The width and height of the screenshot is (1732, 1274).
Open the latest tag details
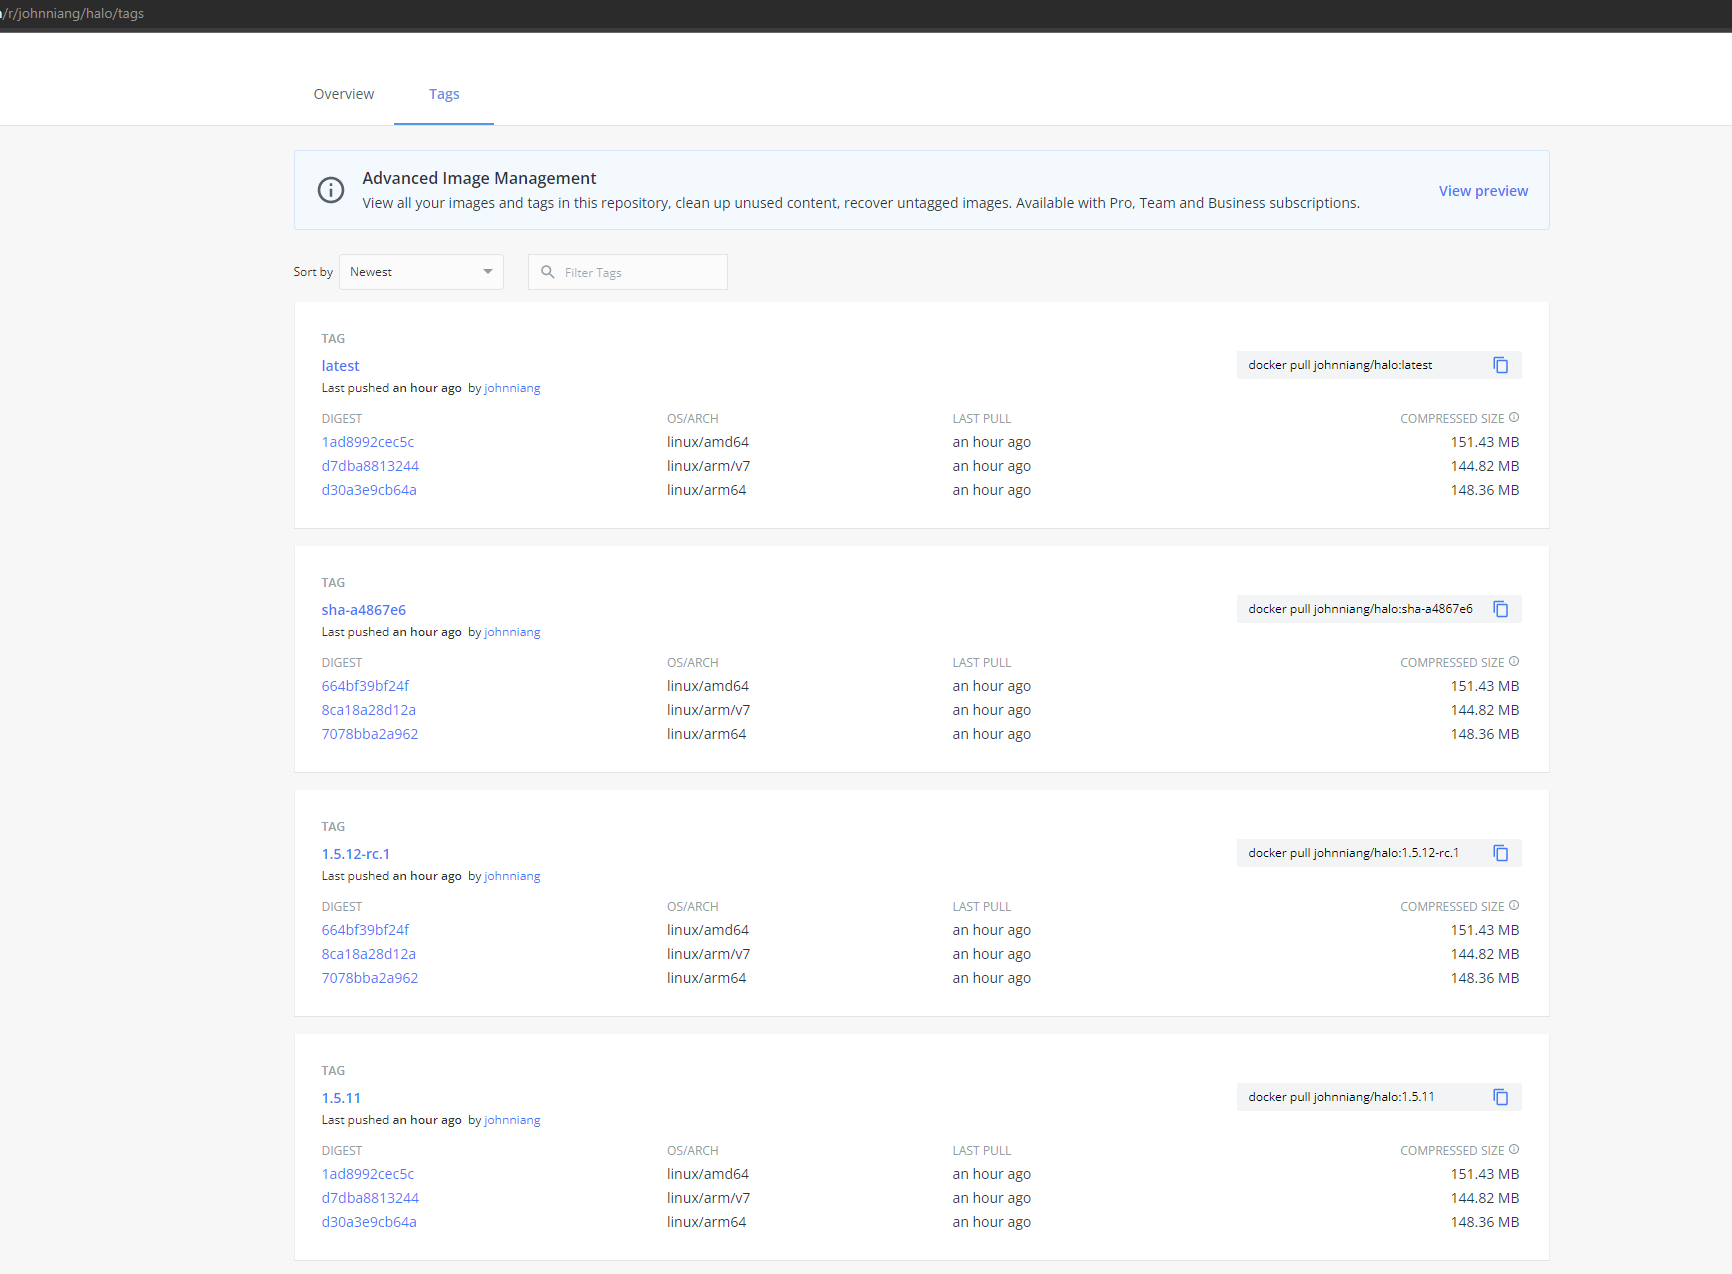point(340,365)
